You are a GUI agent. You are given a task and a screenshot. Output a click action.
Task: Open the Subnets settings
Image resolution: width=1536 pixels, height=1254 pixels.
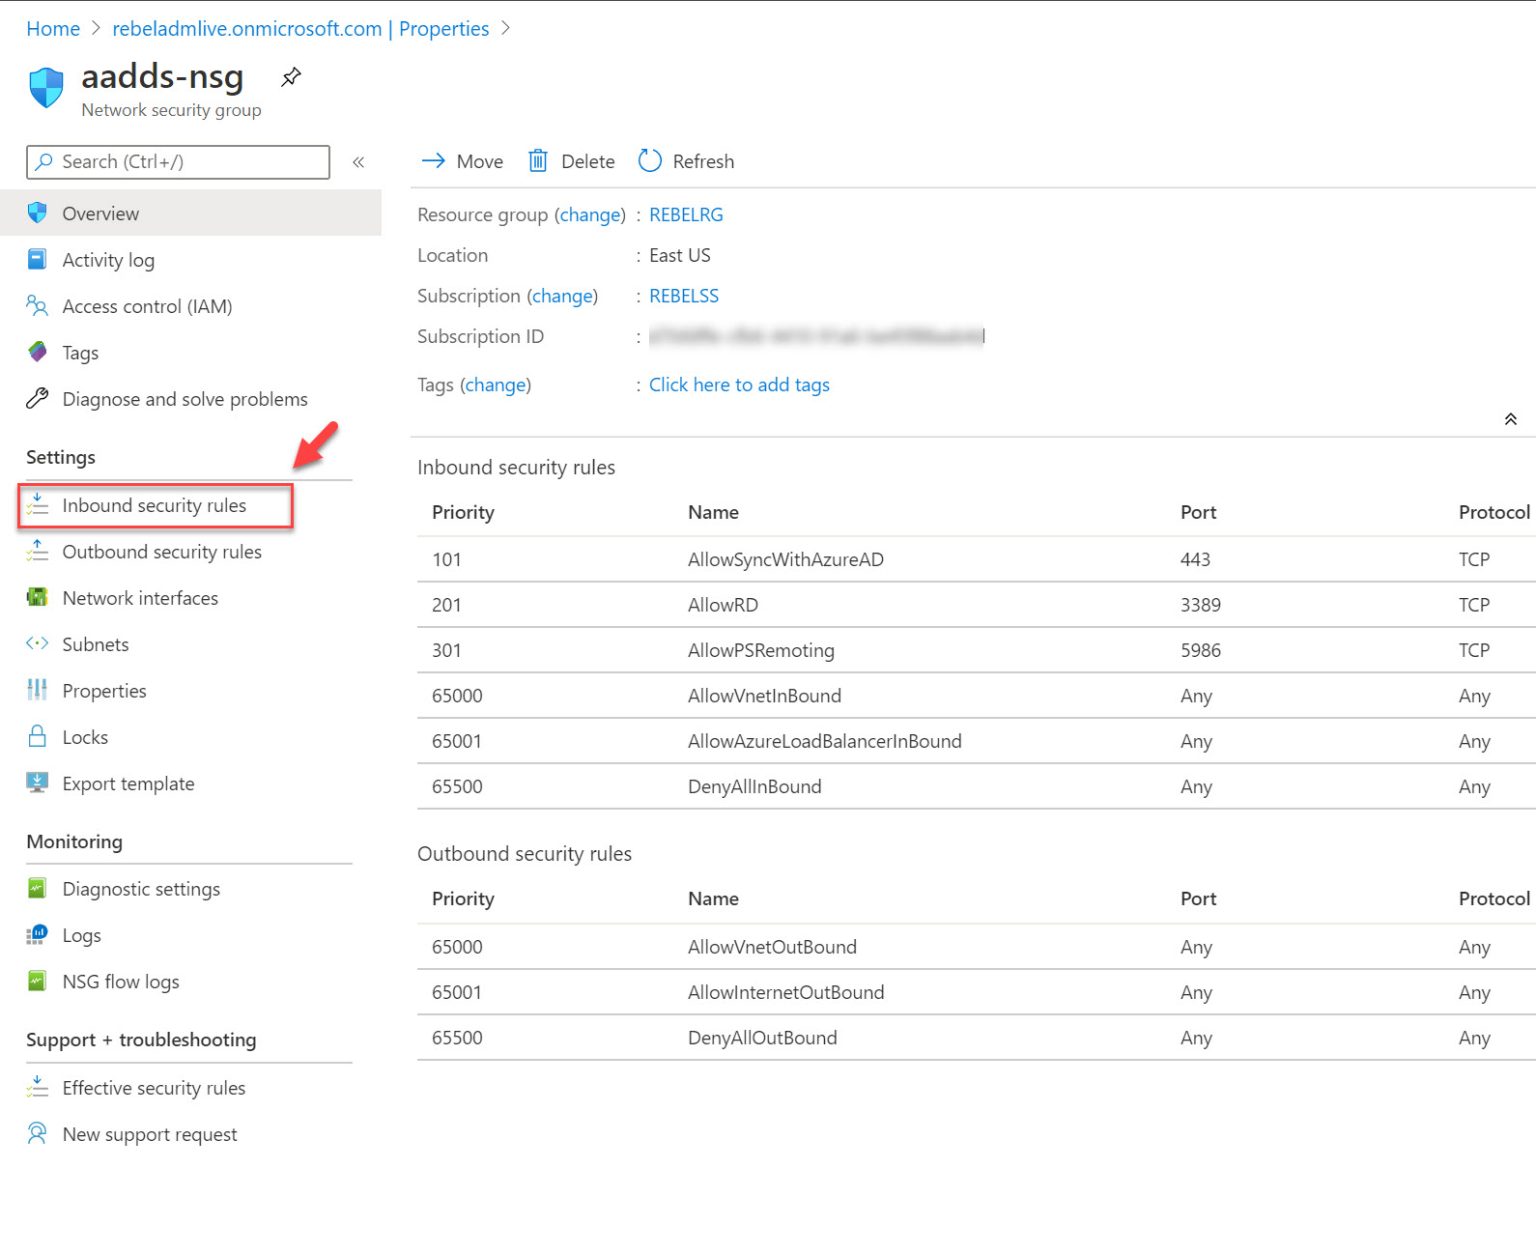click(97, 644)
